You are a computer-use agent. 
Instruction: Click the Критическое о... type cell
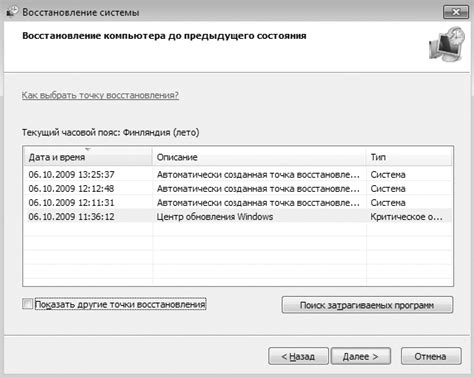(x=407, y=217)
